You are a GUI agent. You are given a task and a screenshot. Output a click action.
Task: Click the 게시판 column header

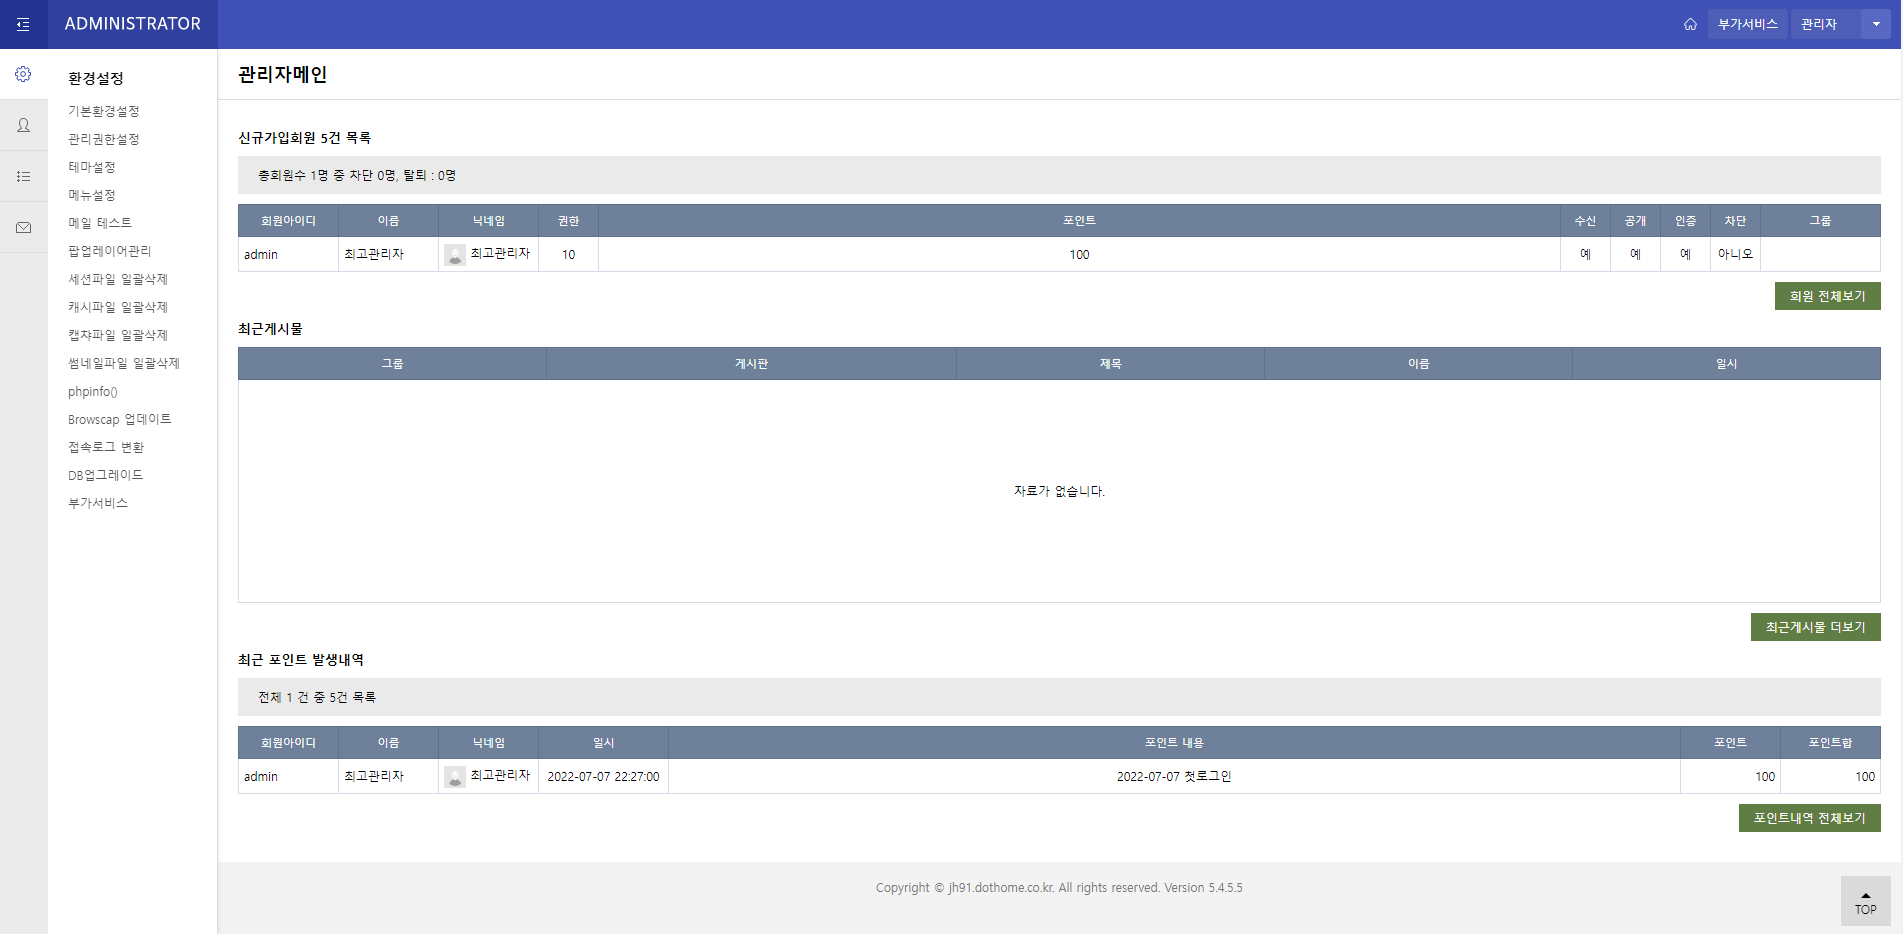click(751, 364)
